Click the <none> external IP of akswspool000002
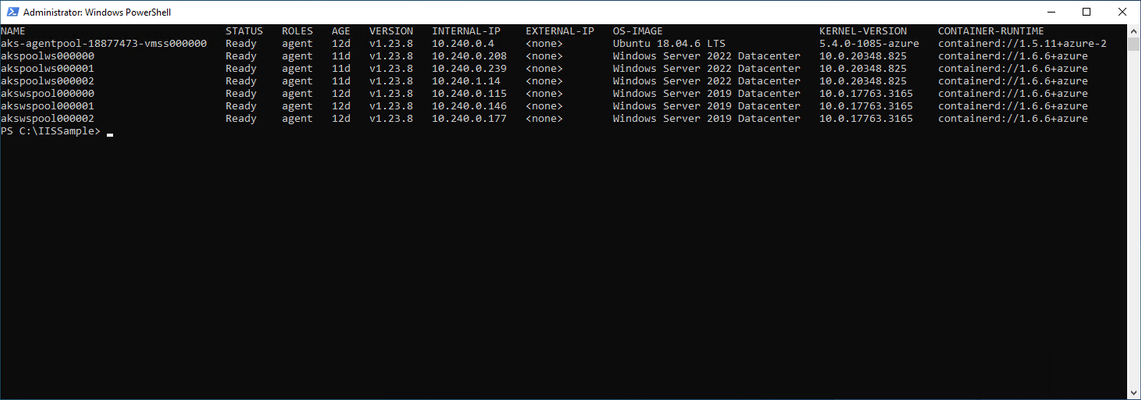The width and height of the screenshot is (1141, 400). pyautogui.click(x=544, y=119)
